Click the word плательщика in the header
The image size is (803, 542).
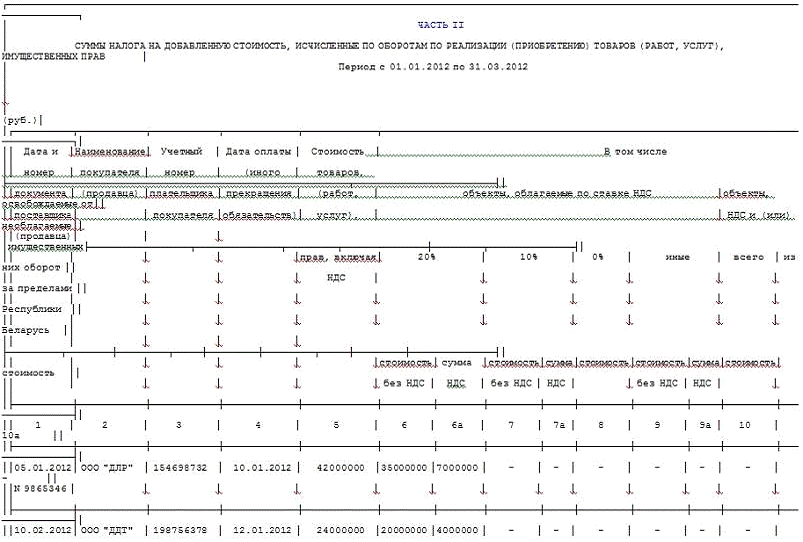181,194
